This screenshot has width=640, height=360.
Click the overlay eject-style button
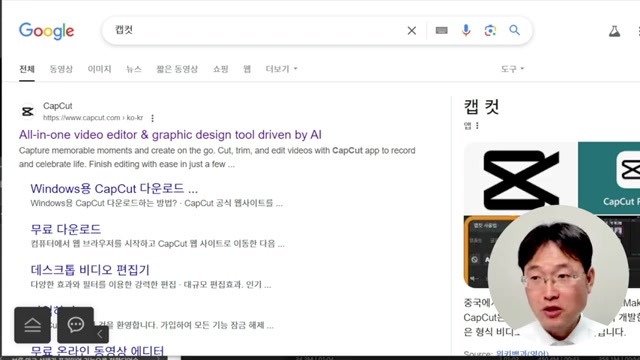click(33, 325)
